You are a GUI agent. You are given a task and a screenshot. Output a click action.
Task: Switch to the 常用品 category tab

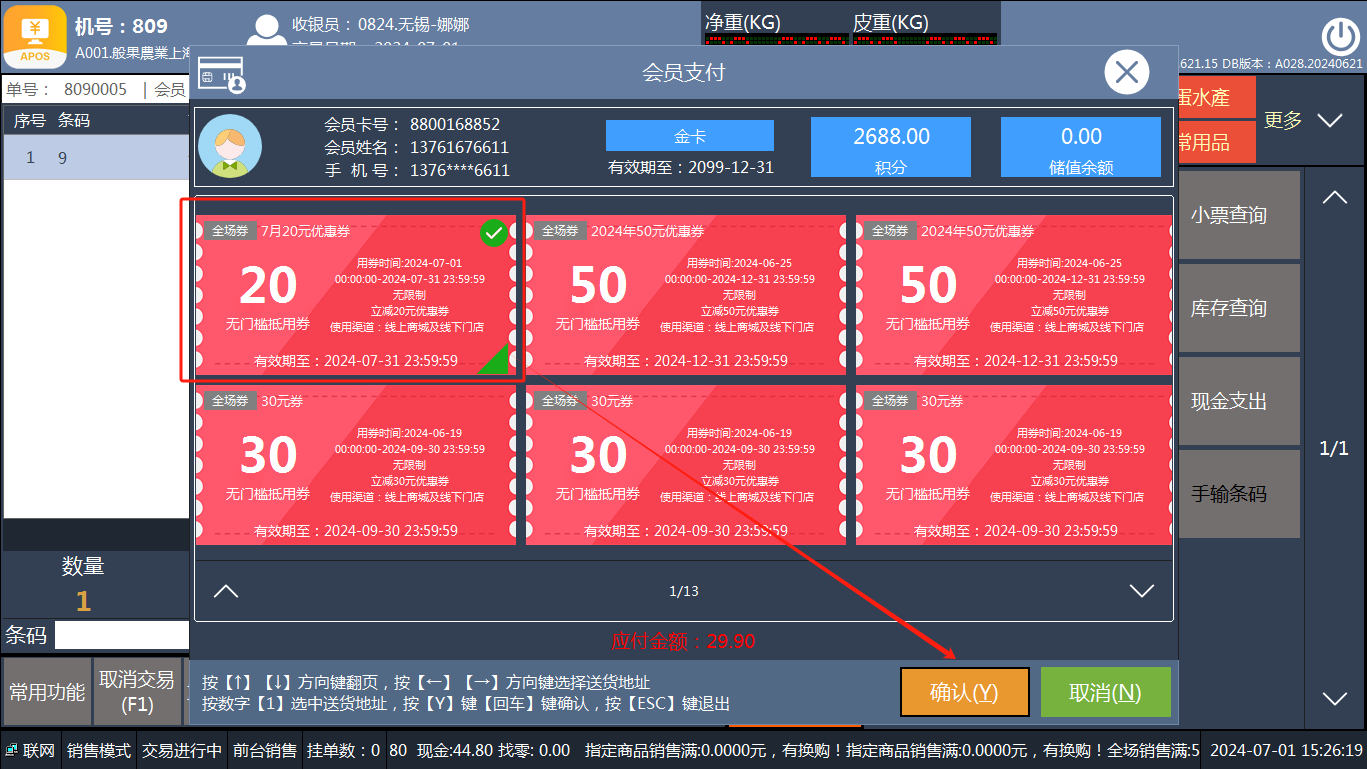pos(1217,142)
